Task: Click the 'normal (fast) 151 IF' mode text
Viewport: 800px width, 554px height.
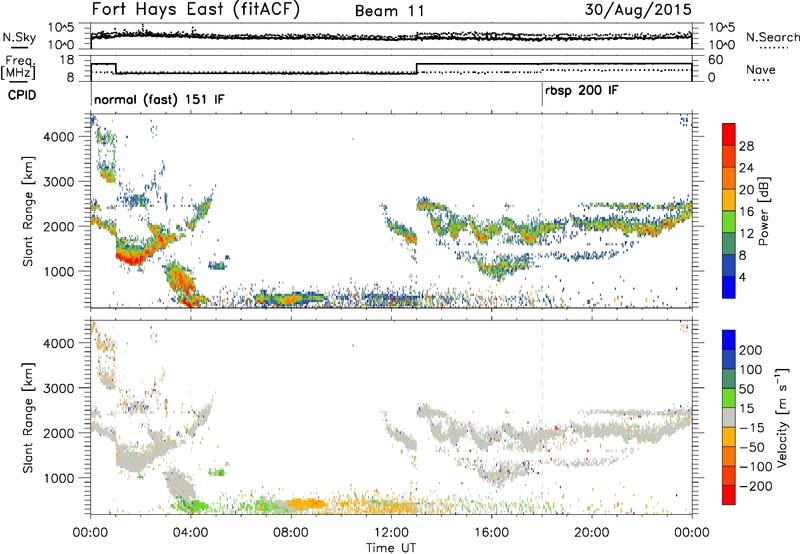Action: (x=159, y=99)
